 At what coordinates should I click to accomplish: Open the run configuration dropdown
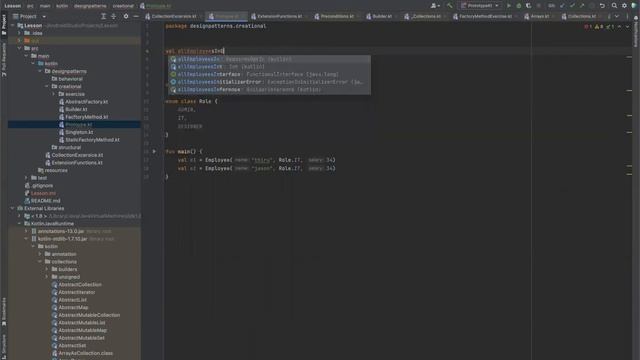pyautogui.click(x=480, y=6)
